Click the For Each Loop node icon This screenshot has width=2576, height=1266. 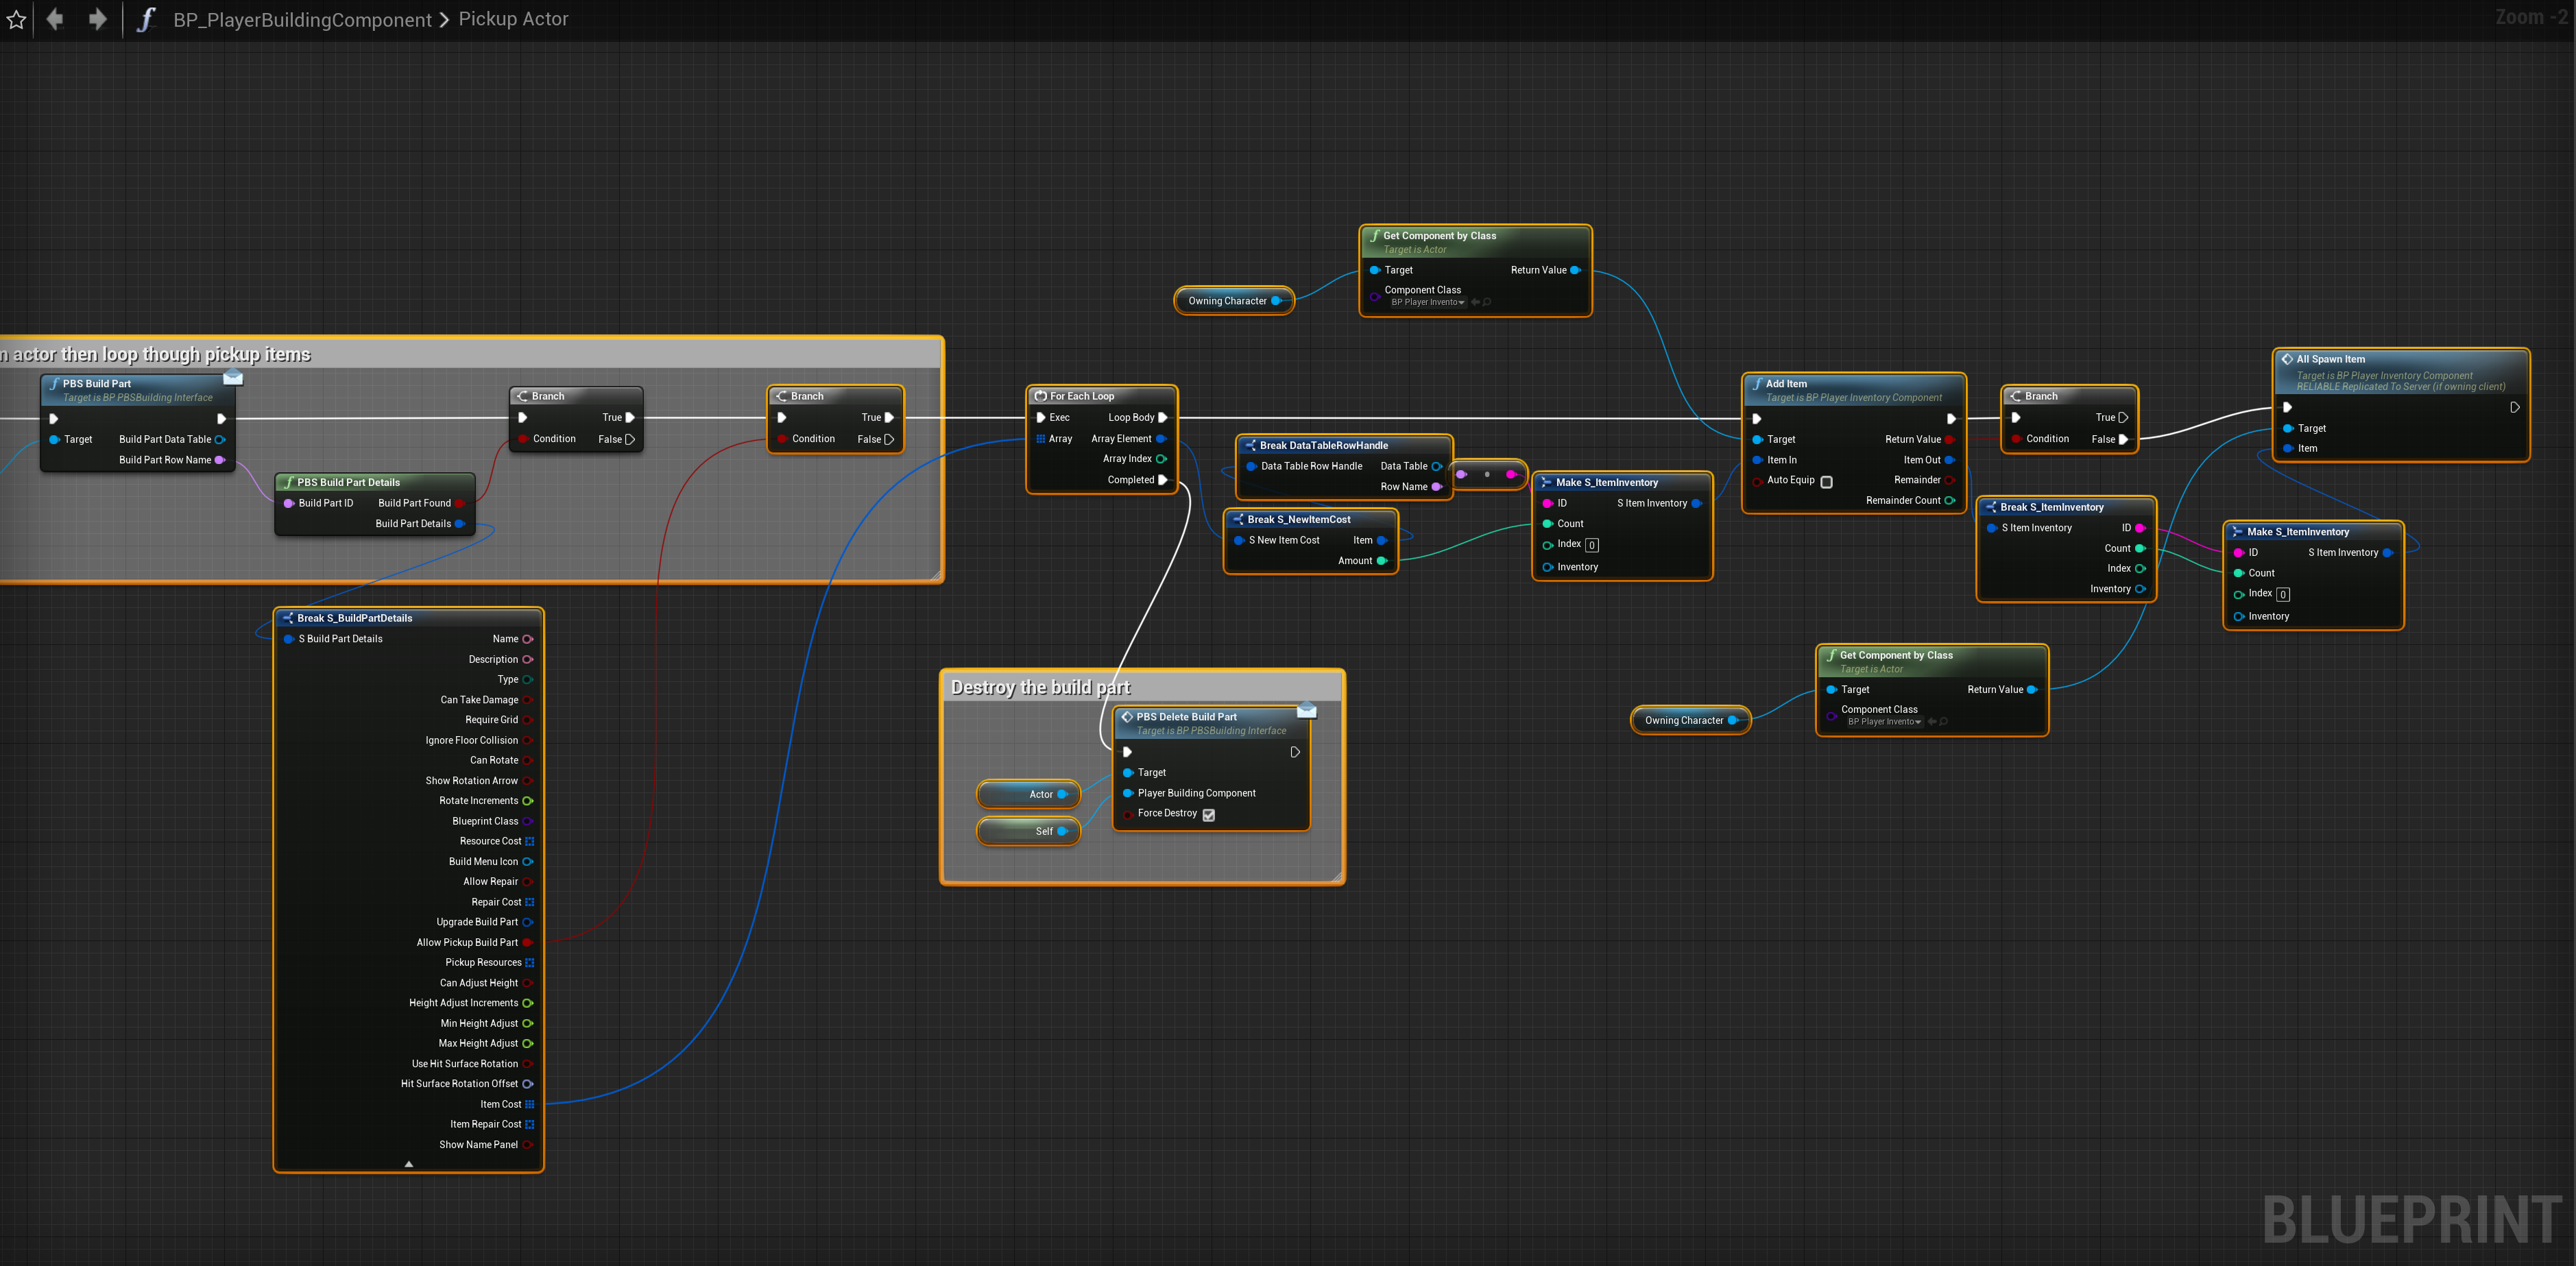point(1041,396)
